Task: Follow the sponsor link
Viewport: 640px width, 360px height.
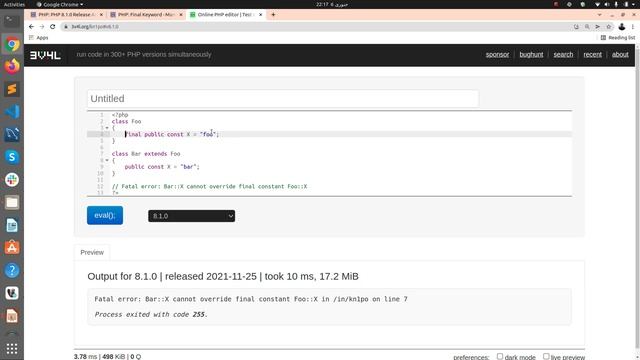Action: (497, 55)
